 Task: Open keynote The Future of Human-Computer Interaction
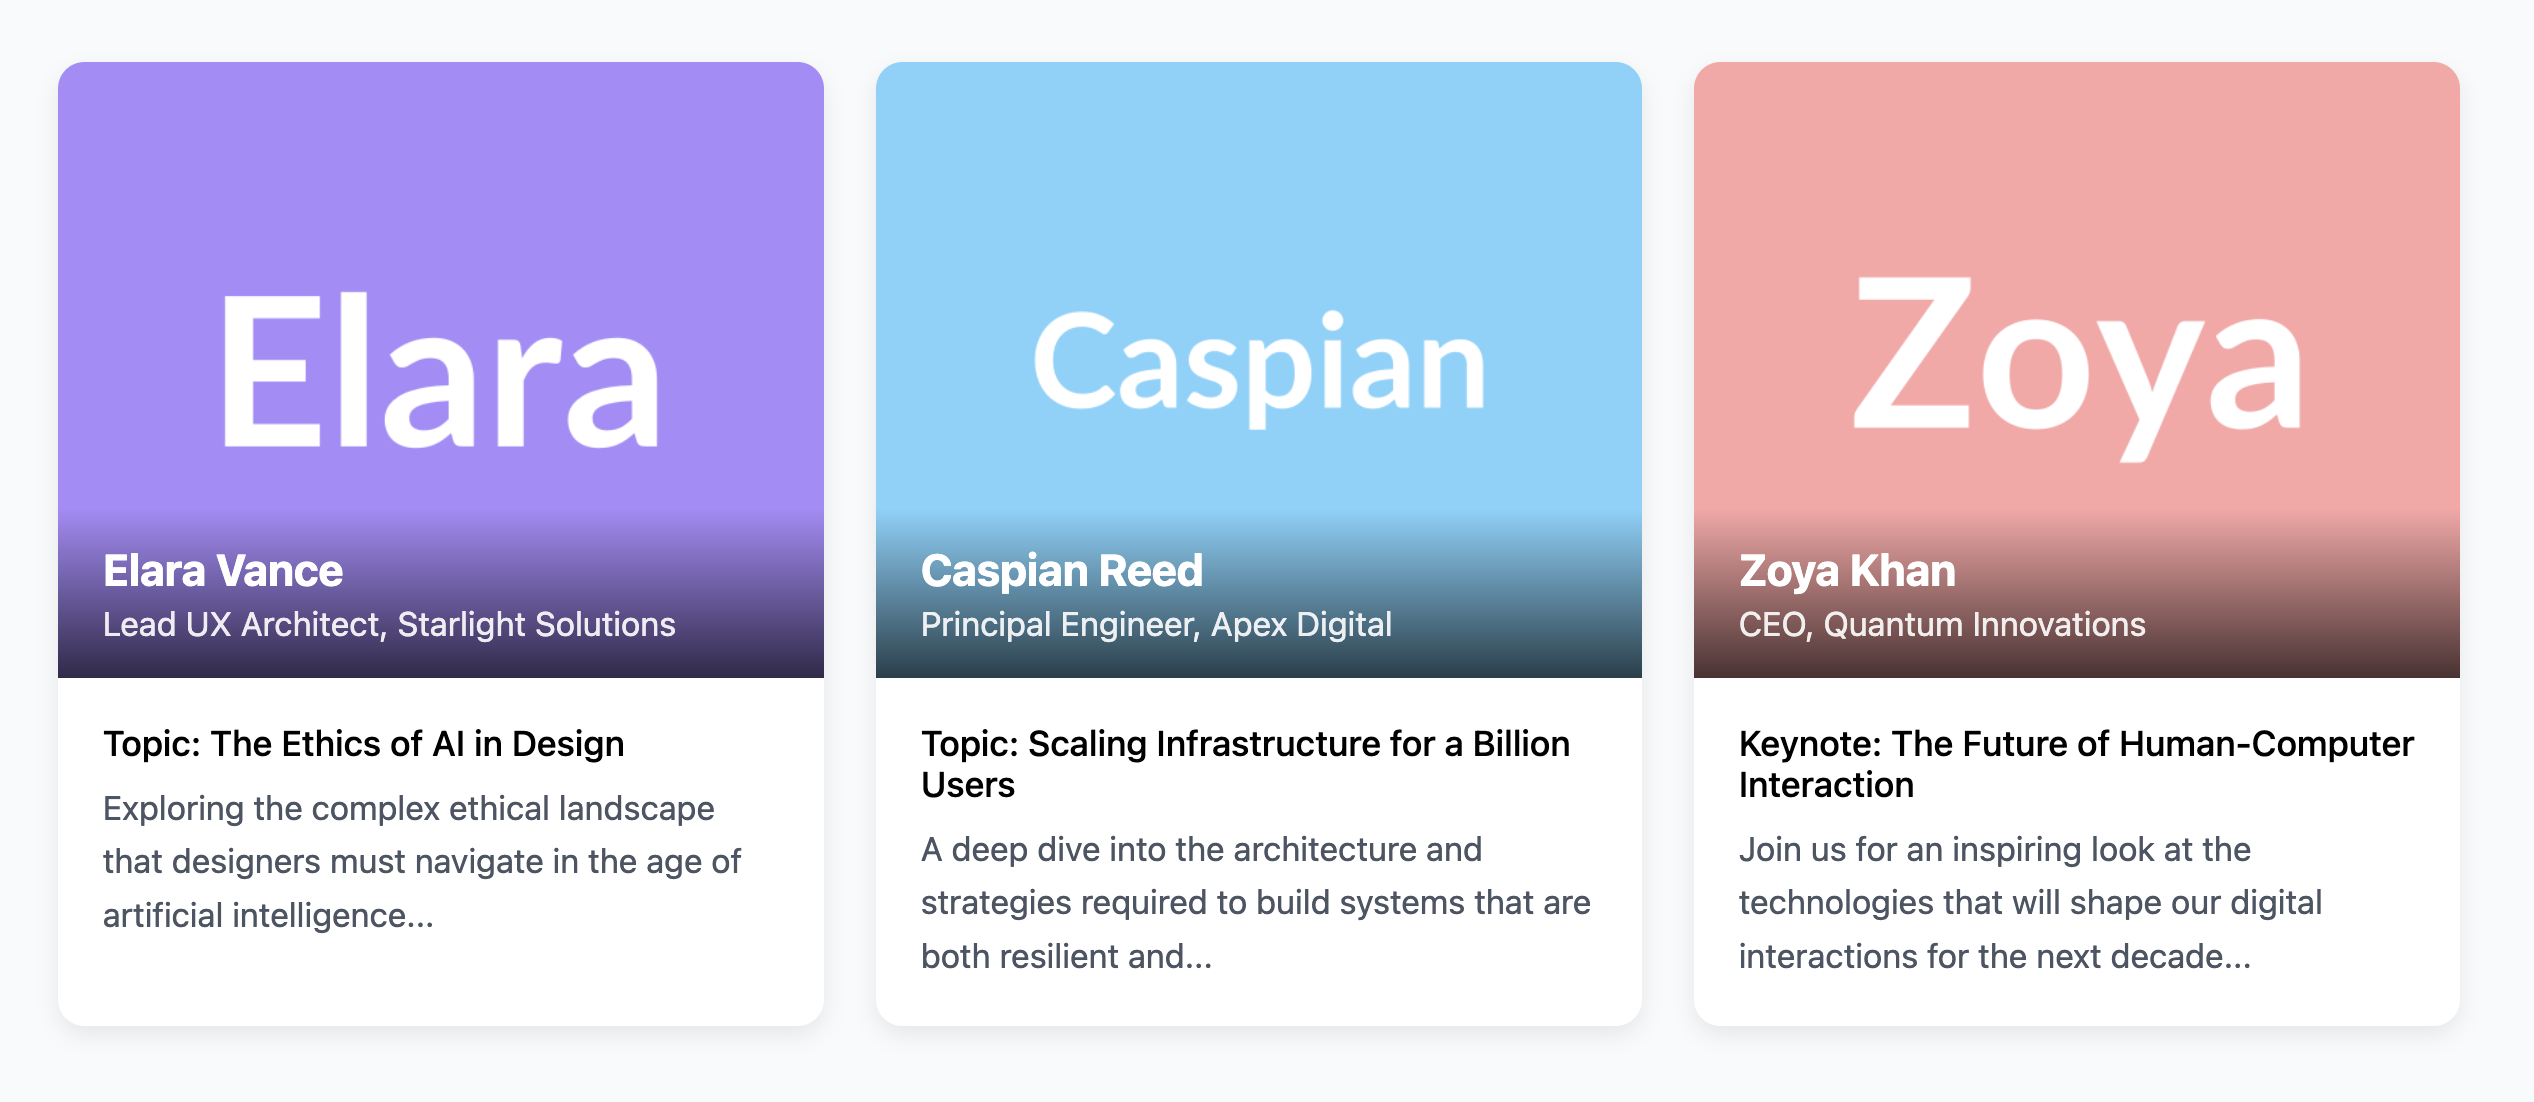click(2076, 764)
